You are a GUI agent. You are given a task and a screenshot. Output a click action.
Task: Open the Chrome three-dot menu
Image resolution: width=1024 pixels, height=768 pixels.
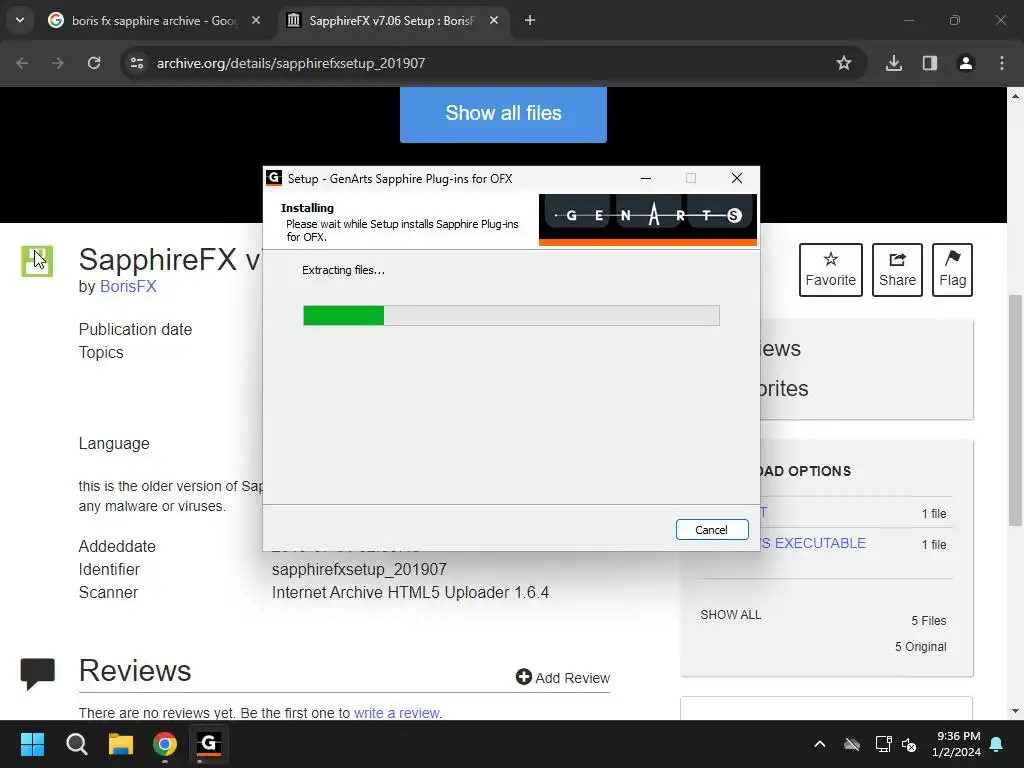click(1002, 63)
